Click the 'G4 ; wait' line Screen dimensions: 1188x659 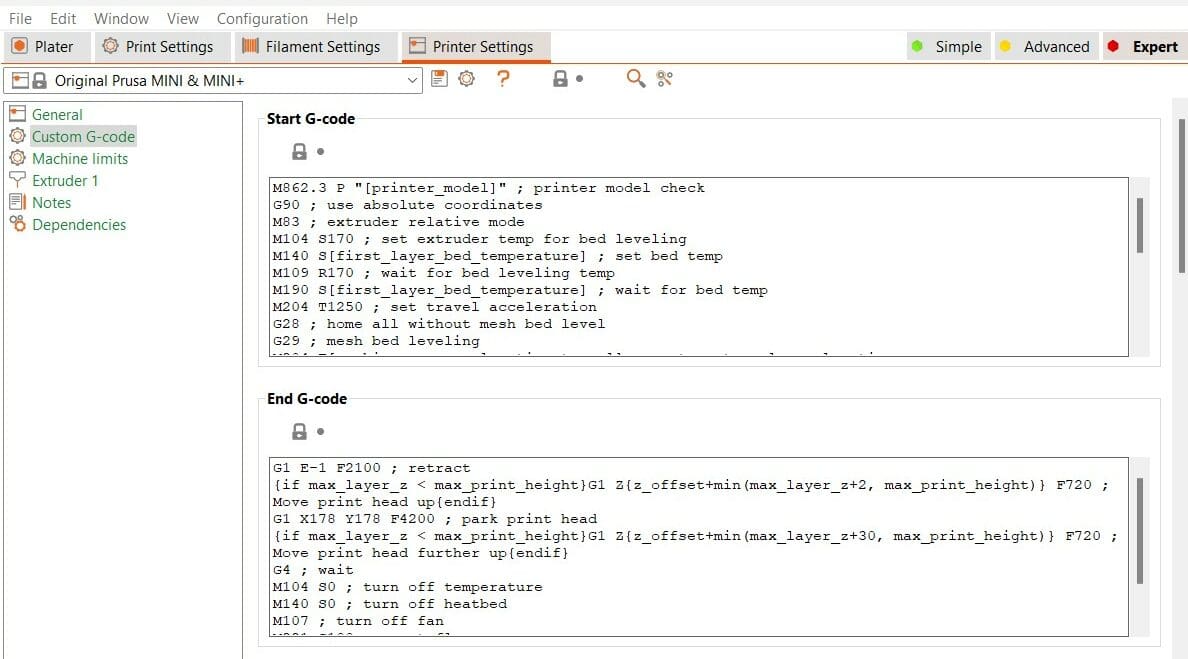(313, 570)
